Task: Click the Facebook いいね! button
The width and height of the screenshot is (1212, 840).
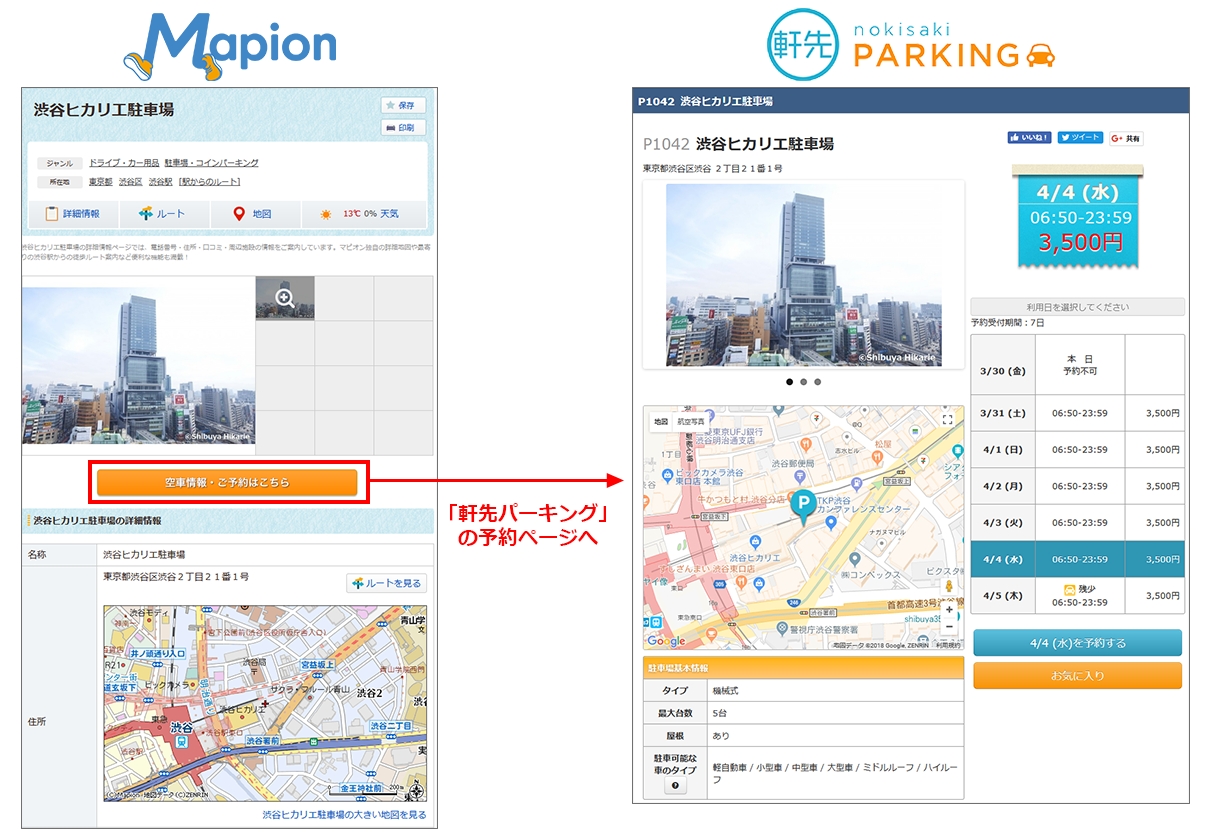Action: [x=1029, y=138]
